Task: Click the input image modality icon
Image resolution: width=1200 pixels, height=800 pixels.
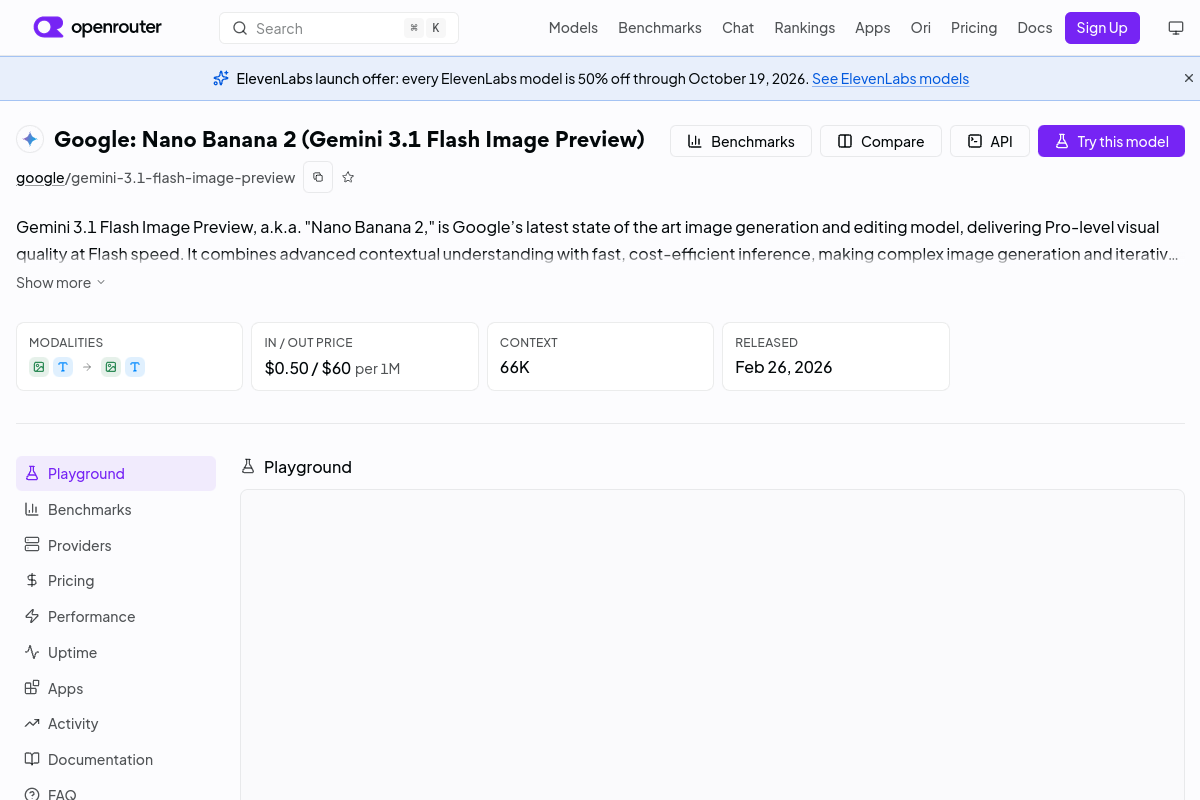Action: [x=38, y=367]
